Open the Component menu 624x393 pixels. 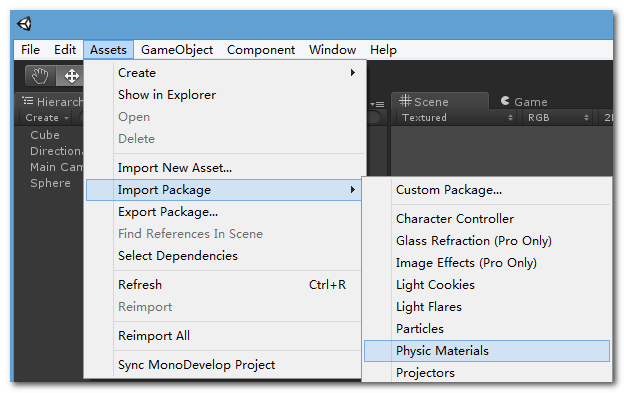pyautogui.click(x=261, y=50)
